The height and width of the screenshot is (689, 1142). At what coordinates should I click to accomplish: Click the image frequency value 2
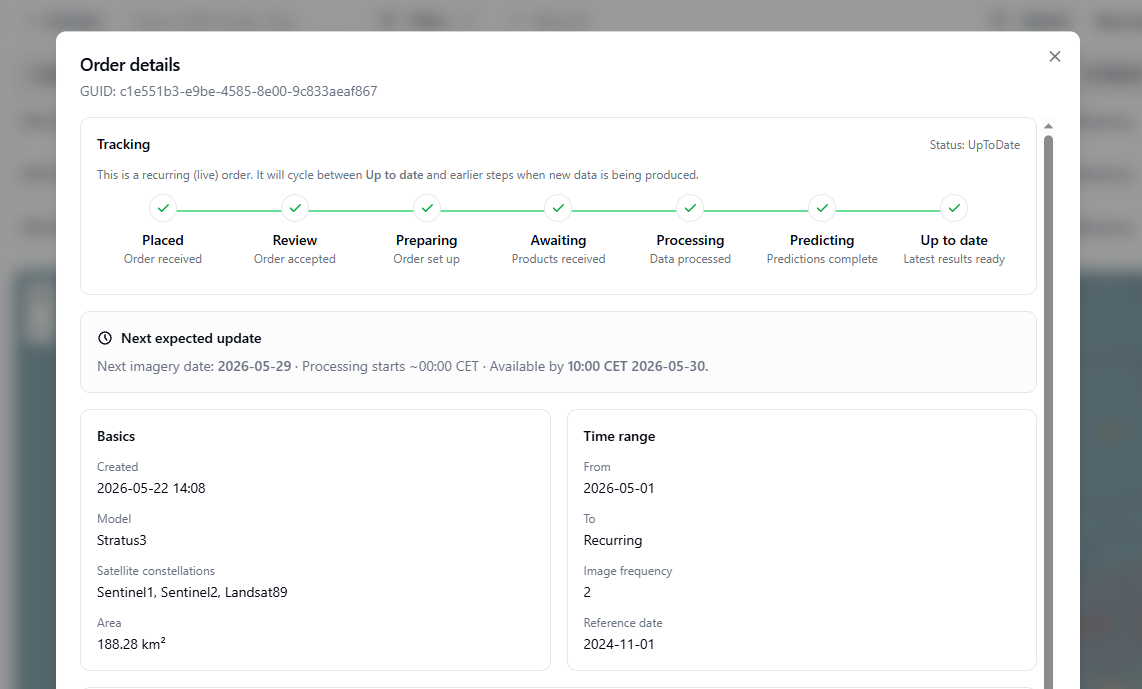[x=587, y=592]
